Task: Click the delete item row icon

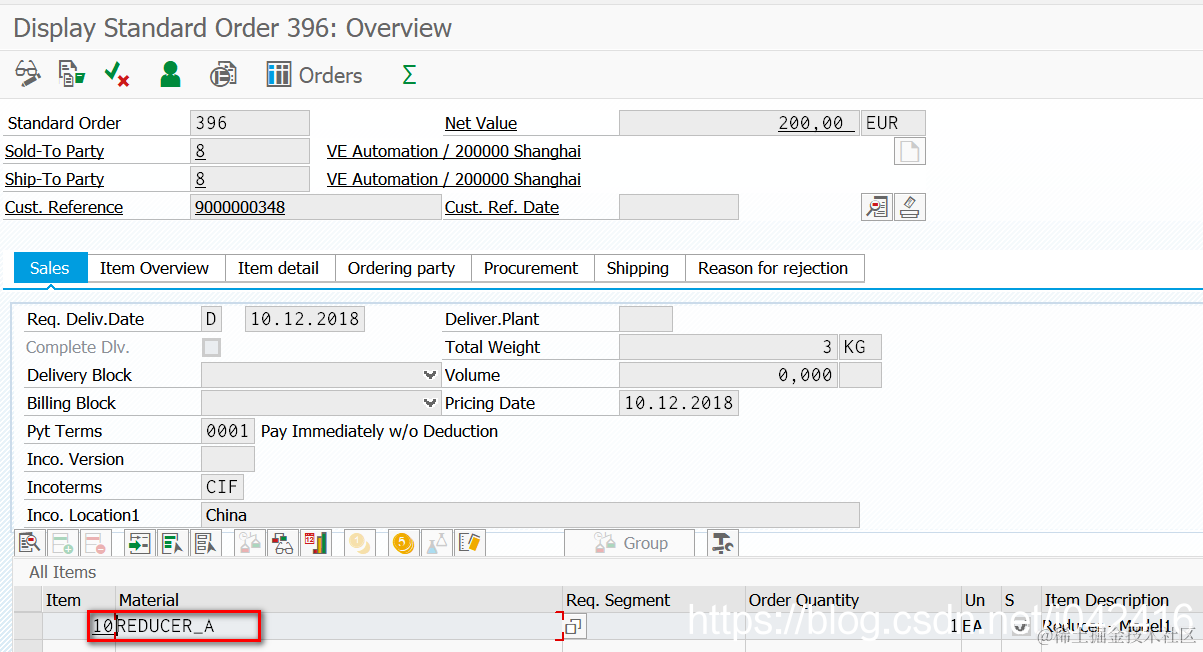Action: [95, 543]
